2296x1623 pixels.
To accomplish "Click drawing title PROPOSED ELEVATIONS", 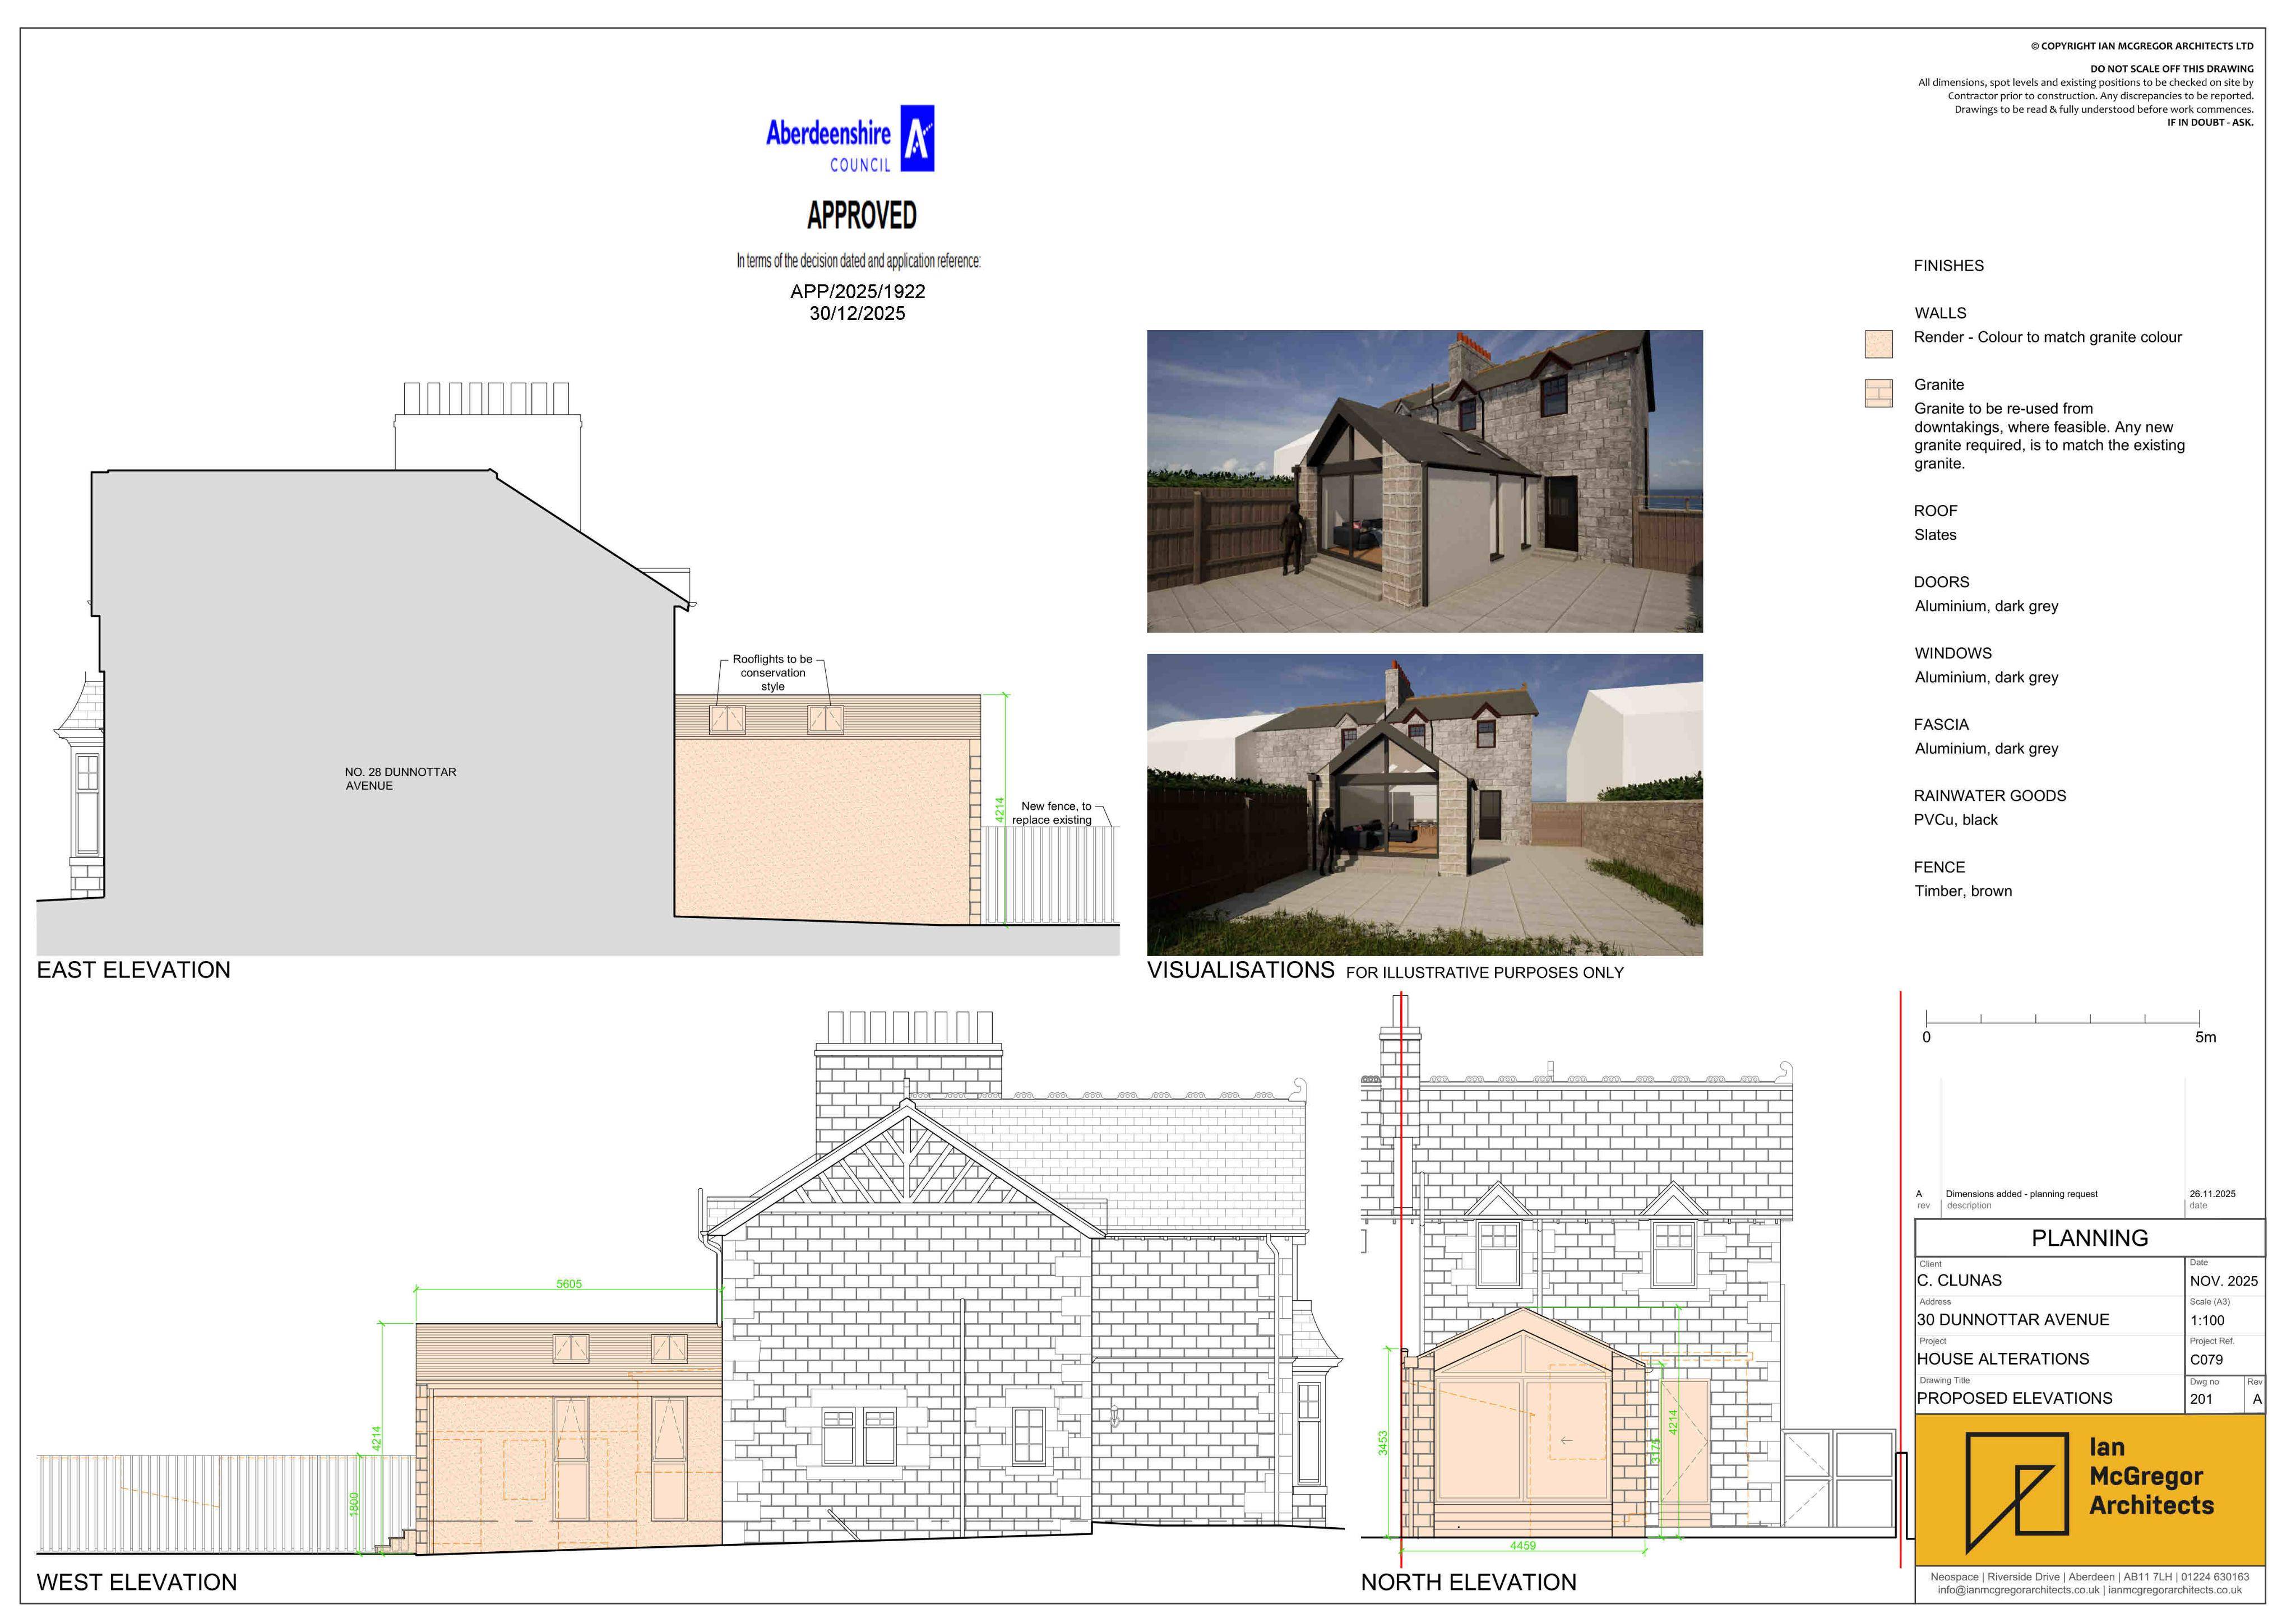I will tap(2014, 1398).
